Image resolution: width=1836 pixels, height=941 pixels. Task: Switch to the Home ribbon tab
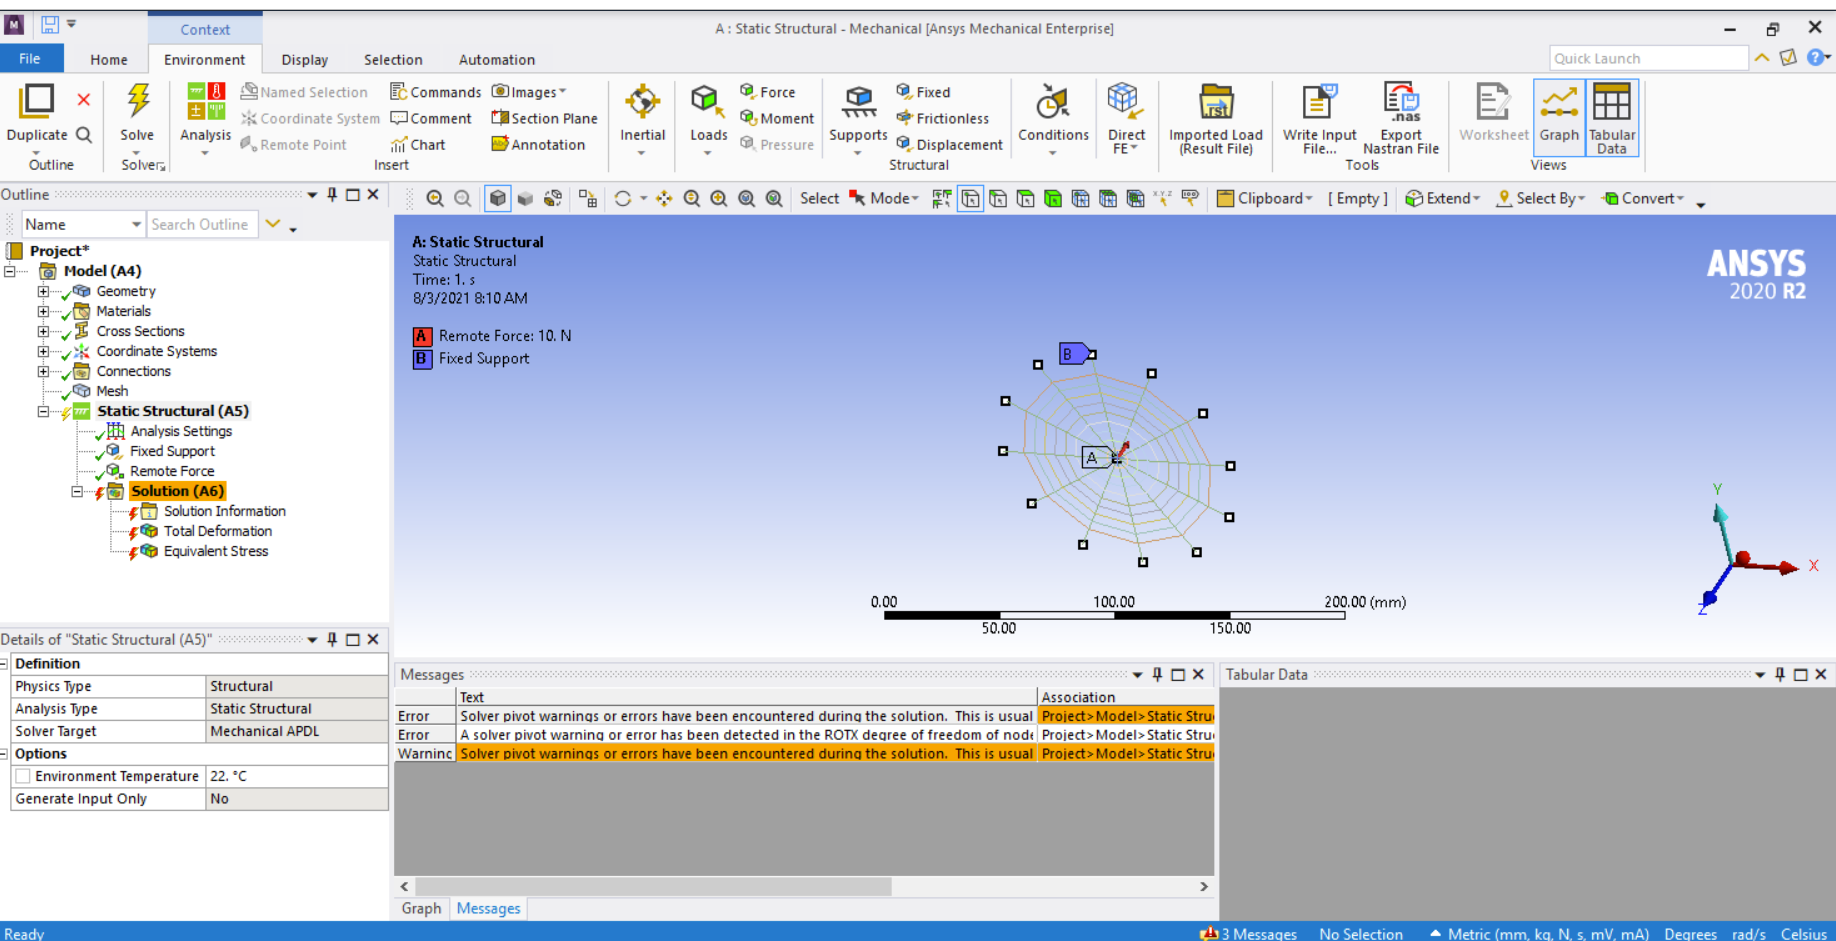pyautogui.click(x=109, y=59)
